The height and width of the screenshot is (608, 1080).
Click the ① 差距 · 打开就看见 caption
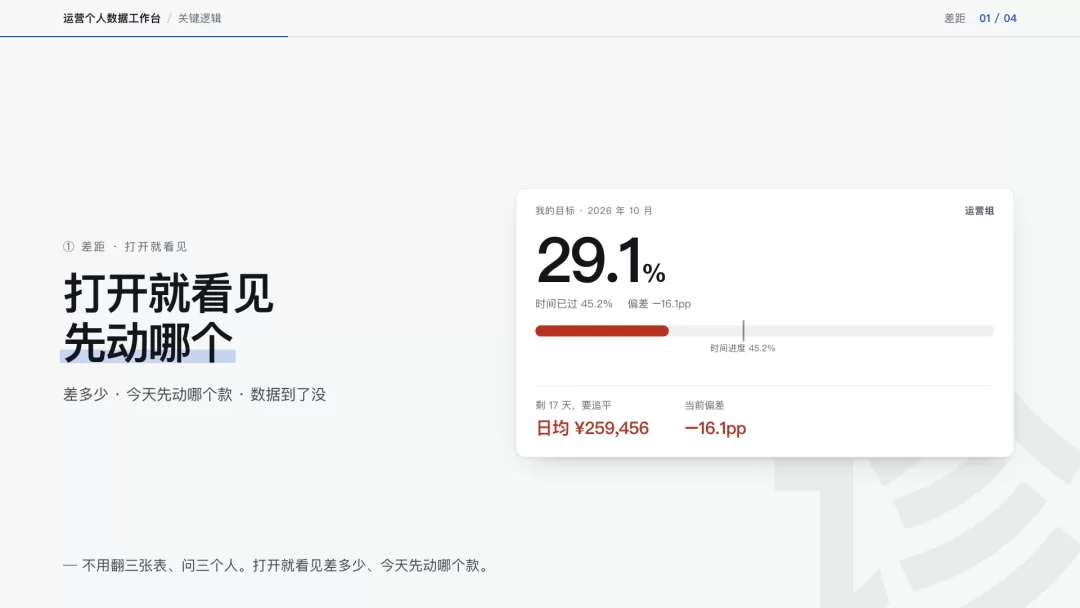(x=125, y=247)
